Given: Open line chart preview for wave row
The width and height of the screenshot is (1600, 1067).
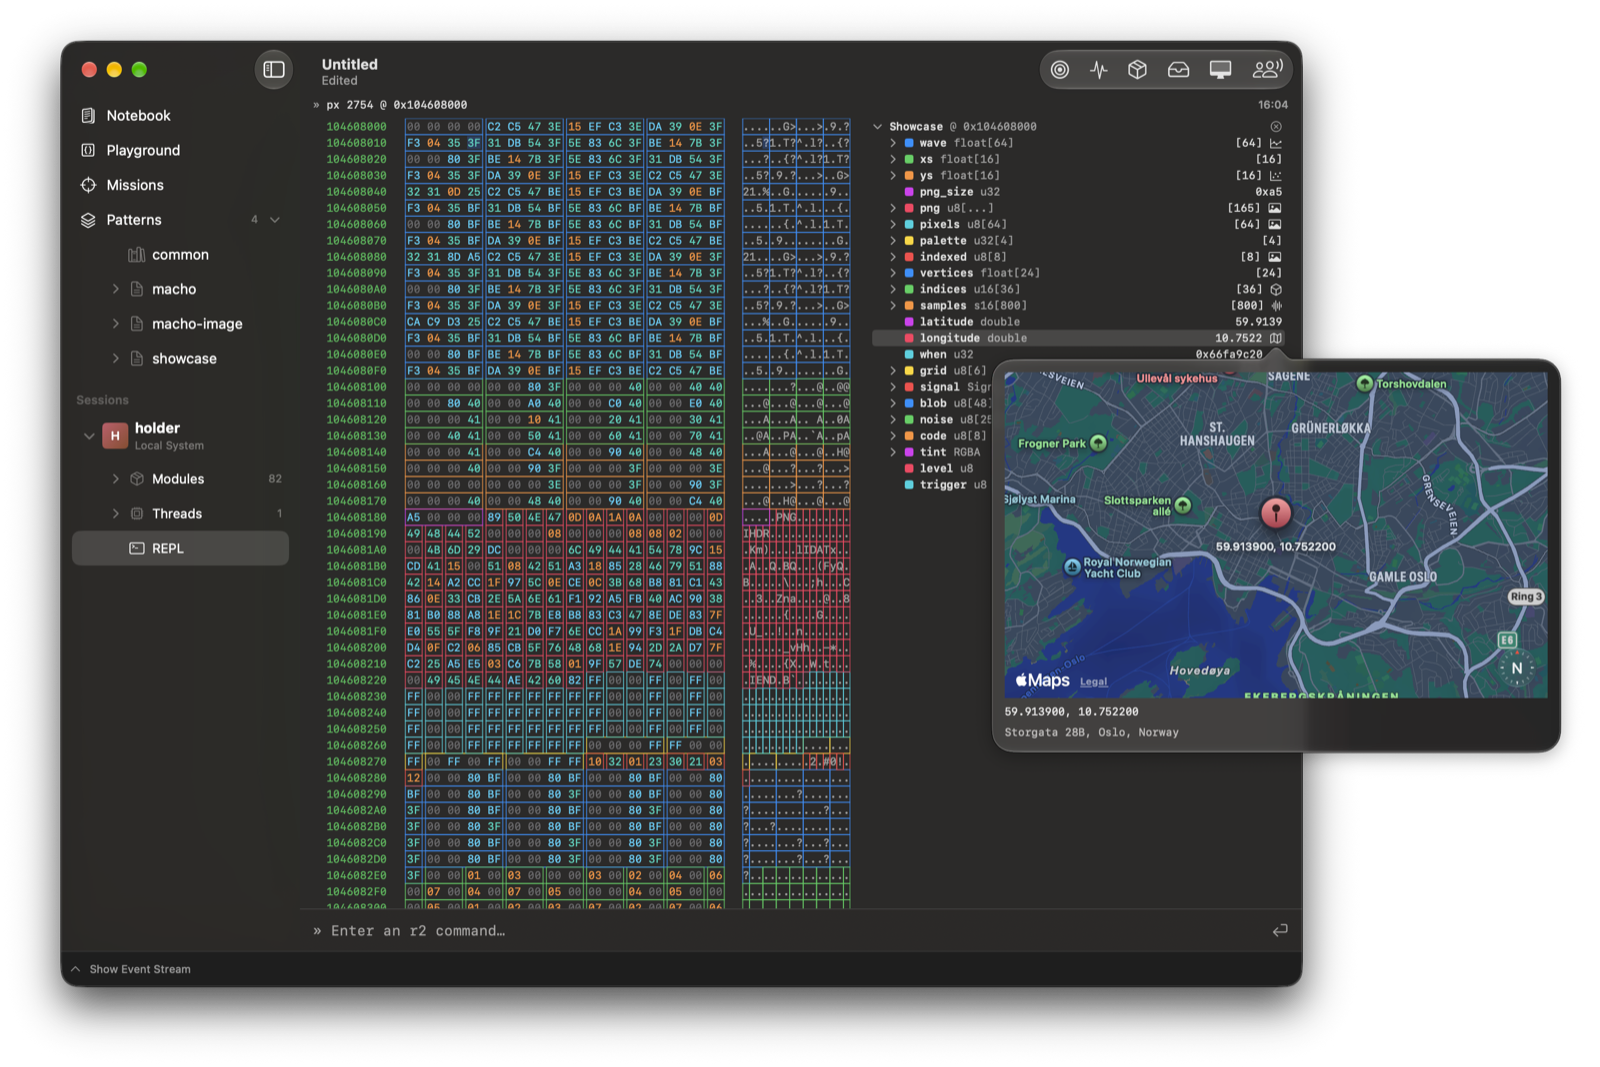Looking at the screenshot, I should click(1276, 143).
